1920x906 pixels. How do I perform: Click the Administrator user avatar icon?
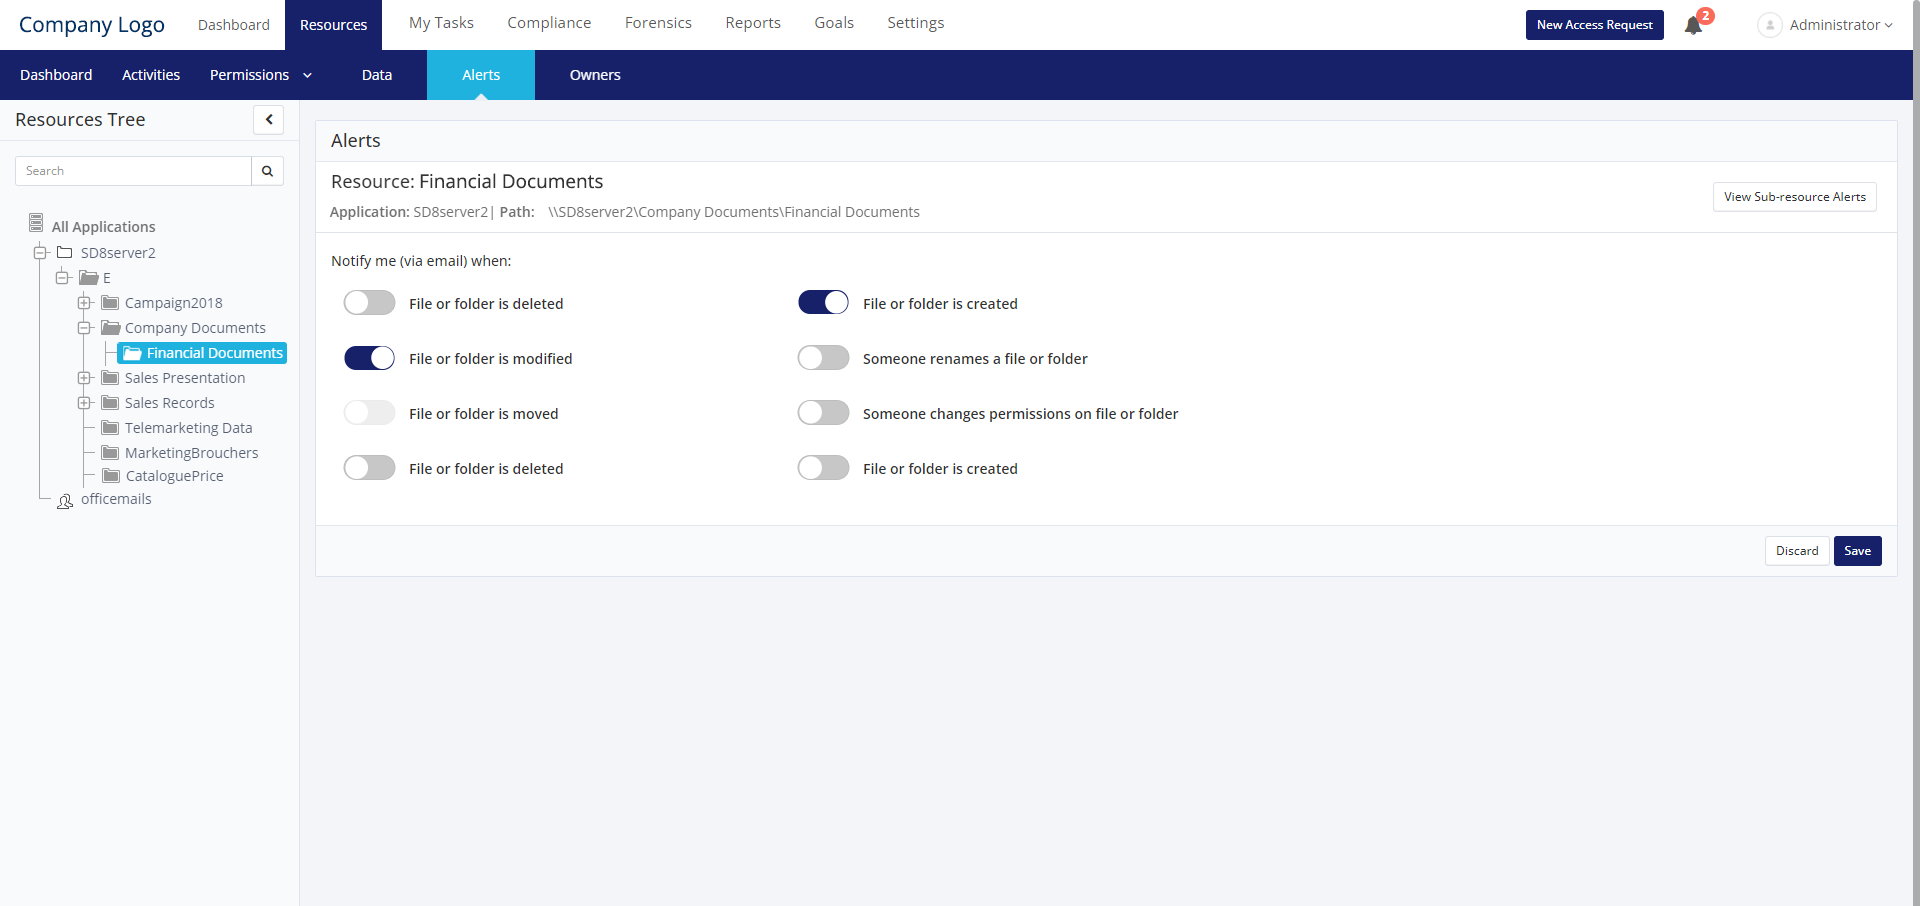(1769, 25)
